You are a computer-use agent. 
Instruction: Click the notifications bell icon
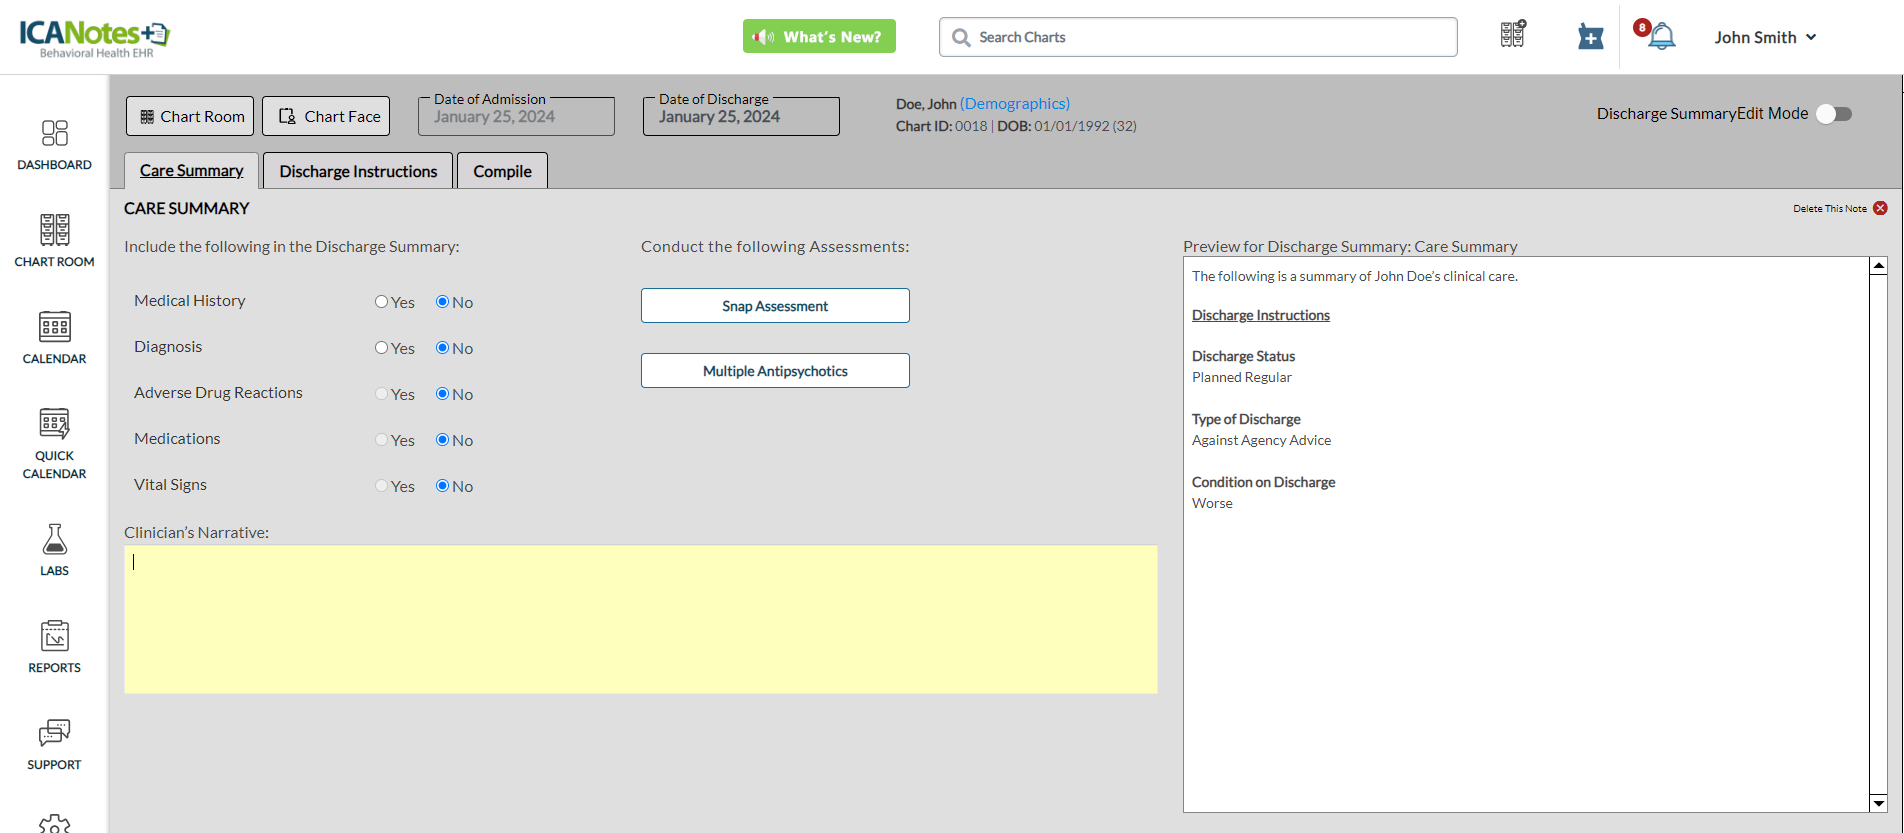pyautogui.click(x=1661, y=37)
